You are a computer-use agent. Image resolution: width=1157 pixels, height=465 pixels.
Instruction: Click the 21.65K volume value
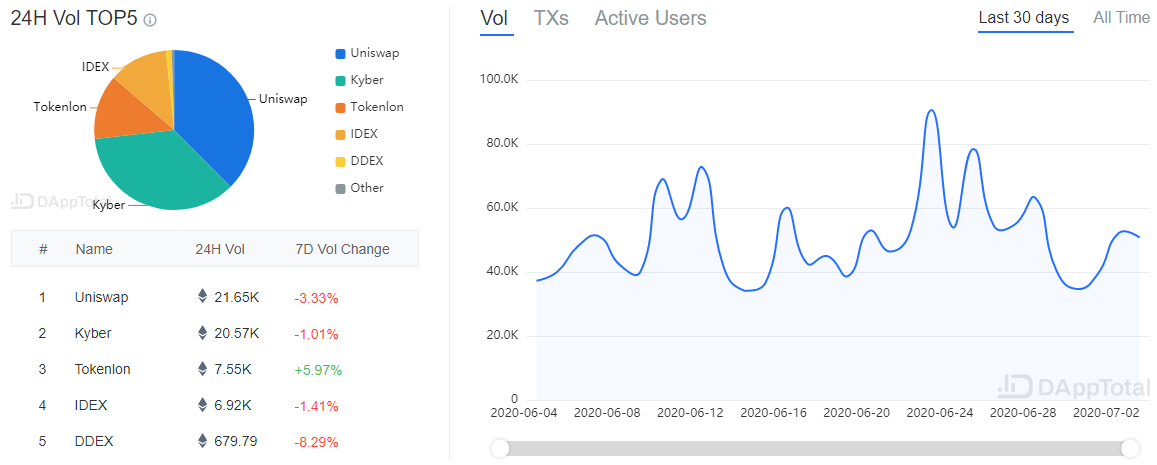tap(236, 297)
